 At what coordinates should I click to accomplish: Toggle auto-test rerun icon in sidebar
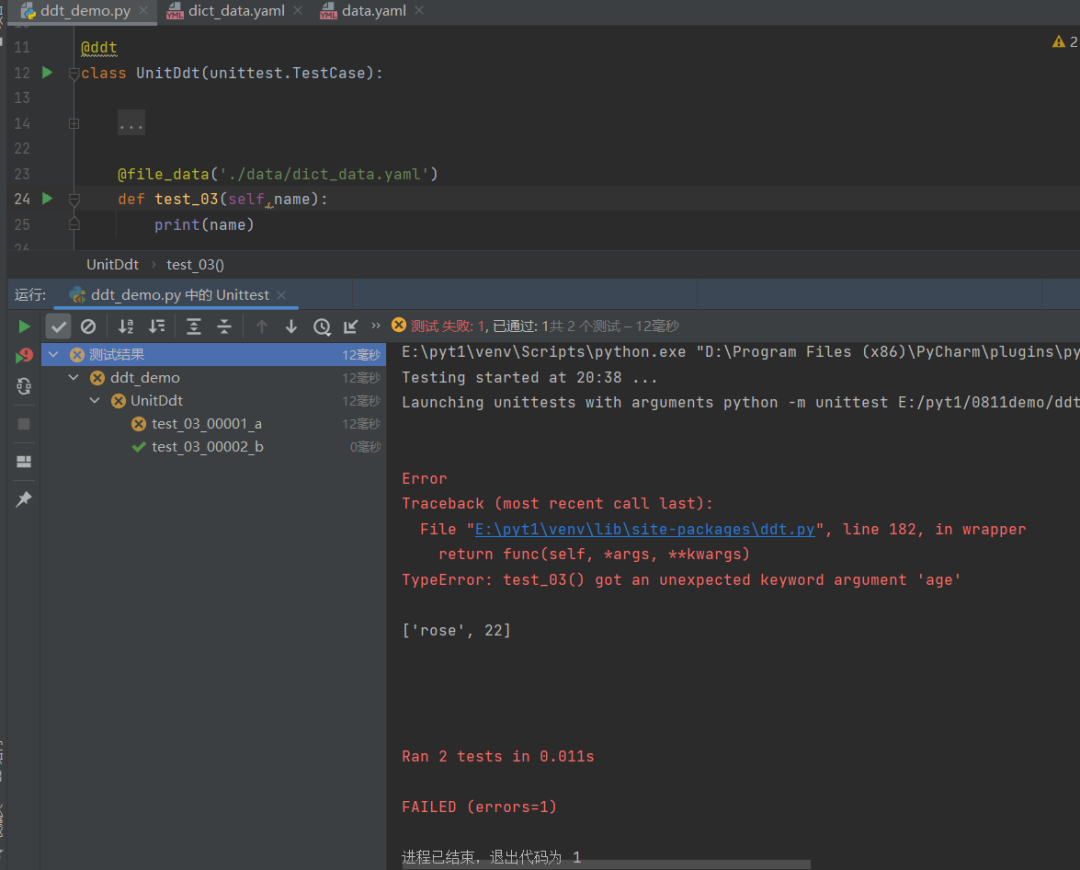tap(24, 386)
